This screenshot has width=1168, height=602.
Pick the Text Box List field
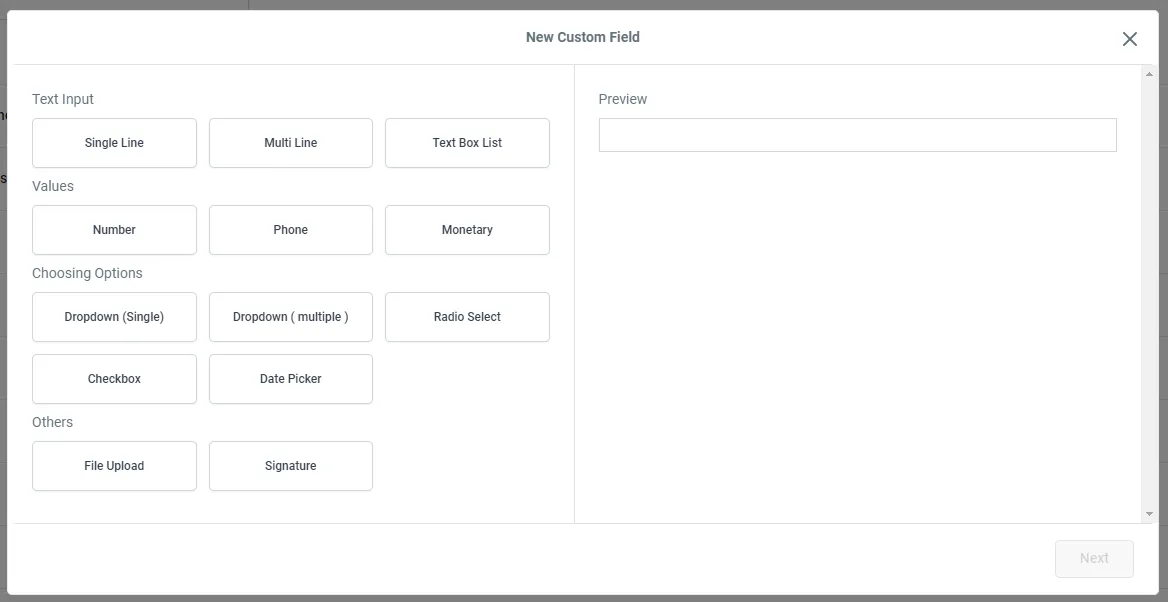(467, 143)
